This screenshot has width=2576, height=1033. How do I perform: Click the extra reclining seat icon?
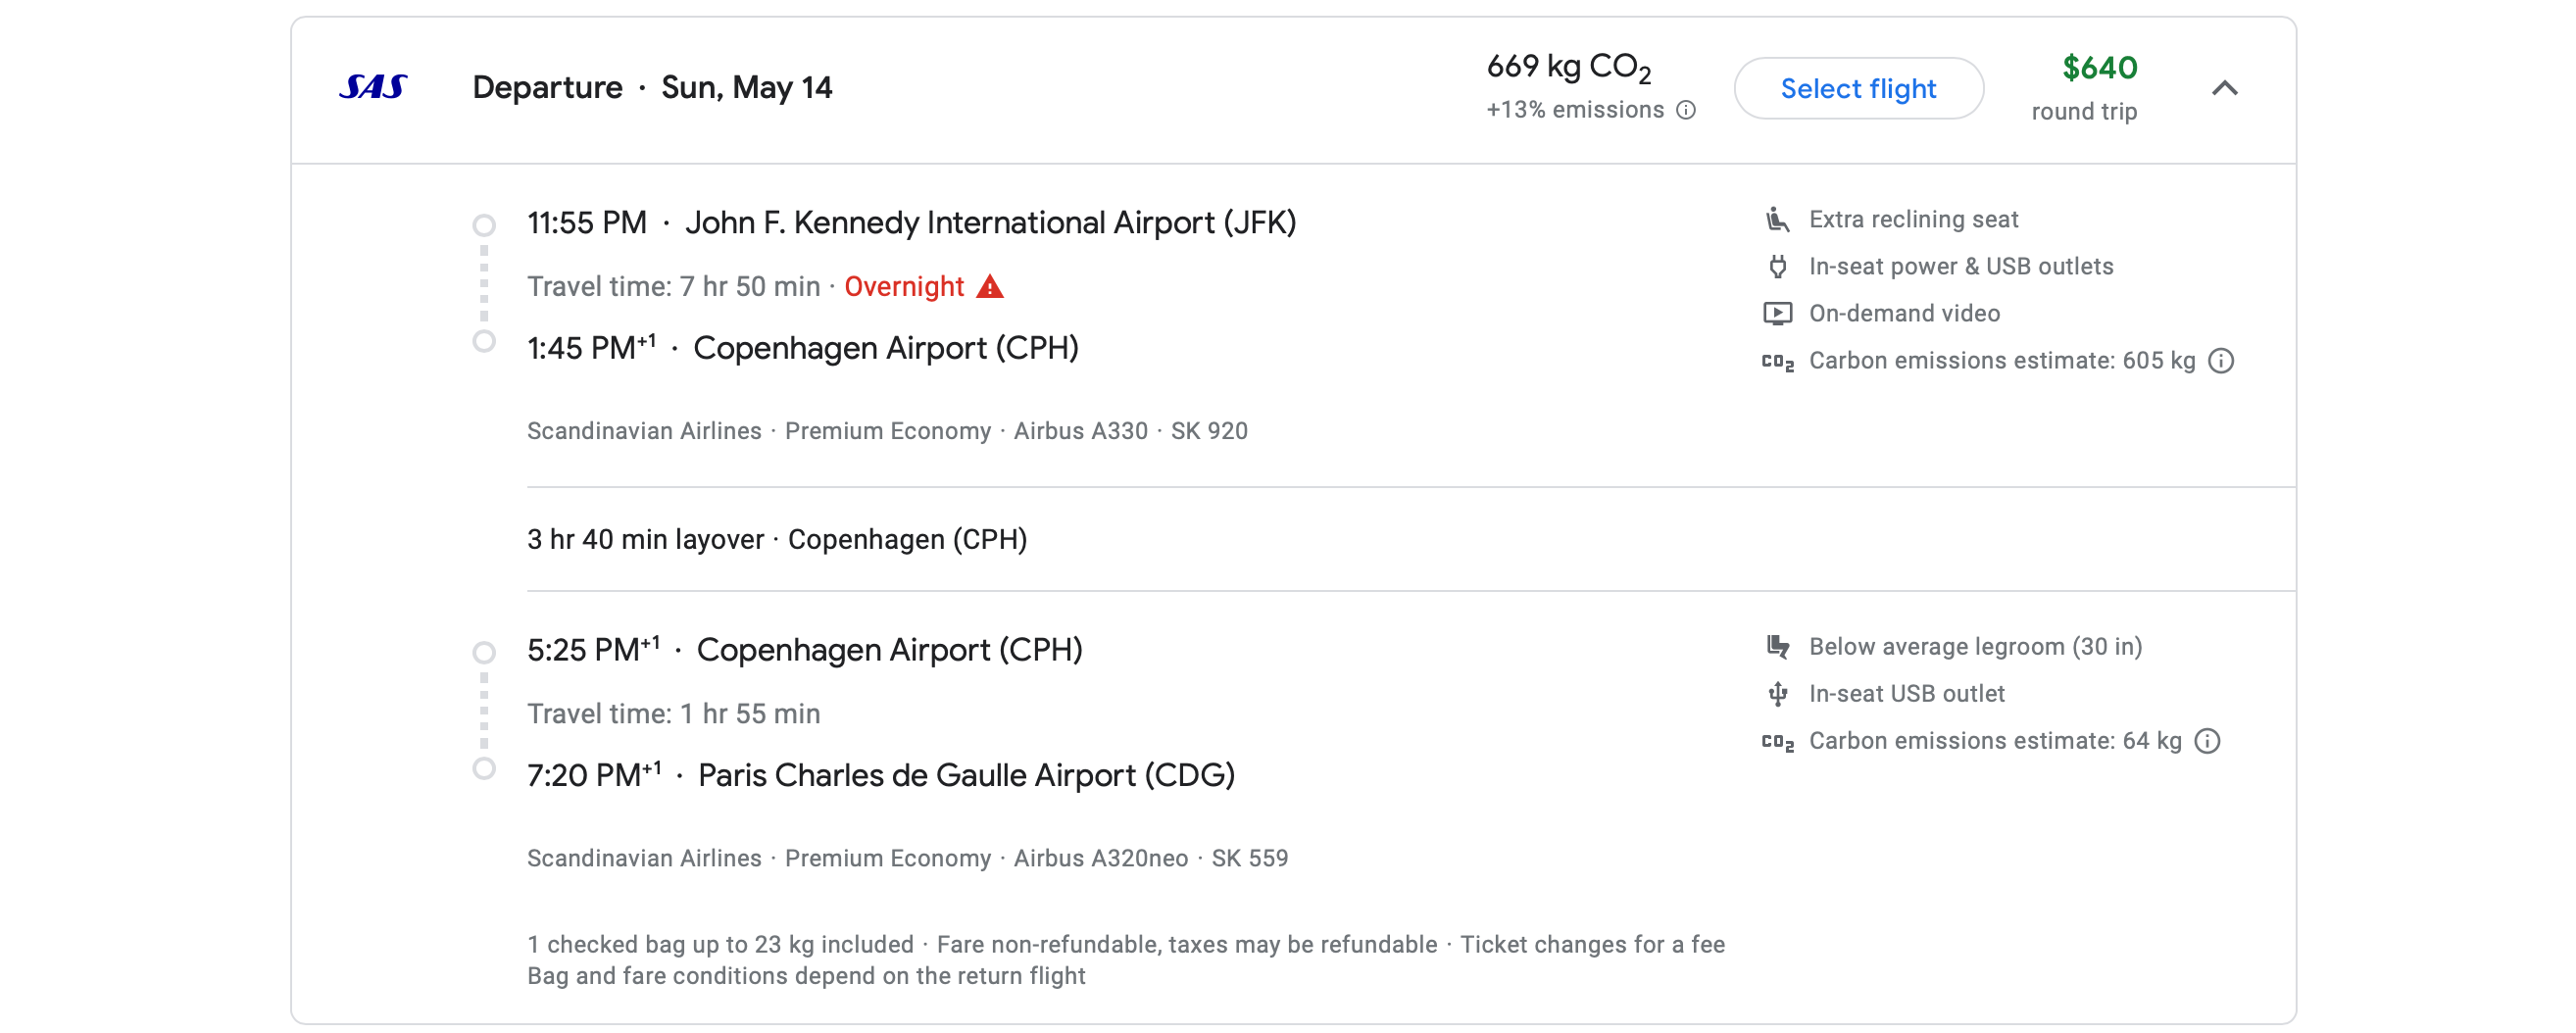tap(1777, 219)
